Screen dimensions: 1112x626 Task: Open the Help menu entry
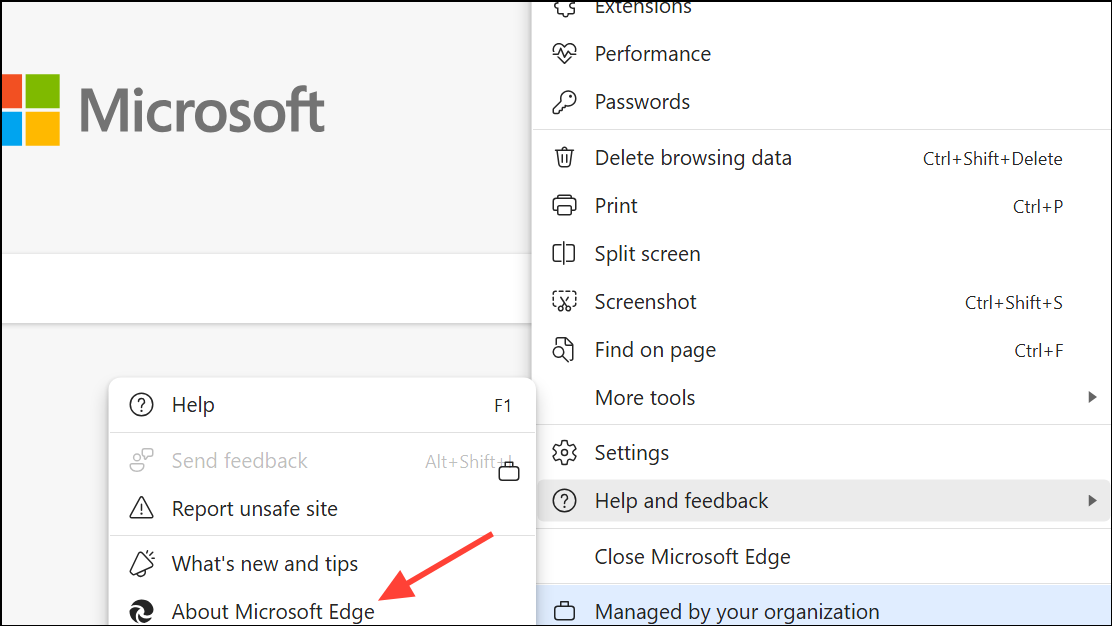[193, 405]
